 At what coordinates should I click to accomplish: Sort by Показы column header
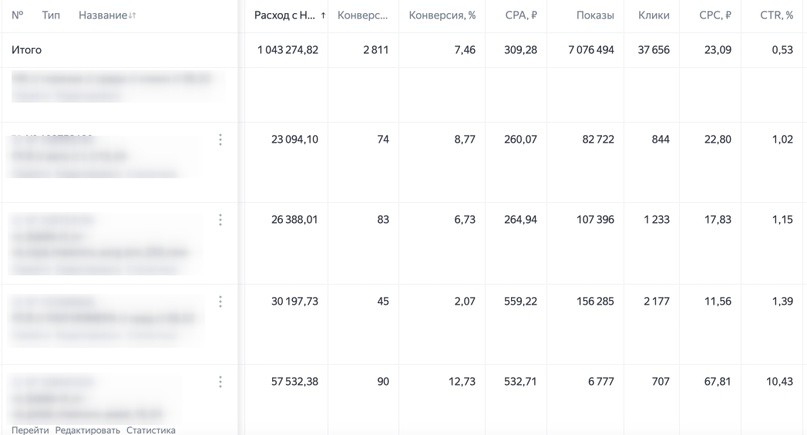pyautogui.click(x=595, y=15)
